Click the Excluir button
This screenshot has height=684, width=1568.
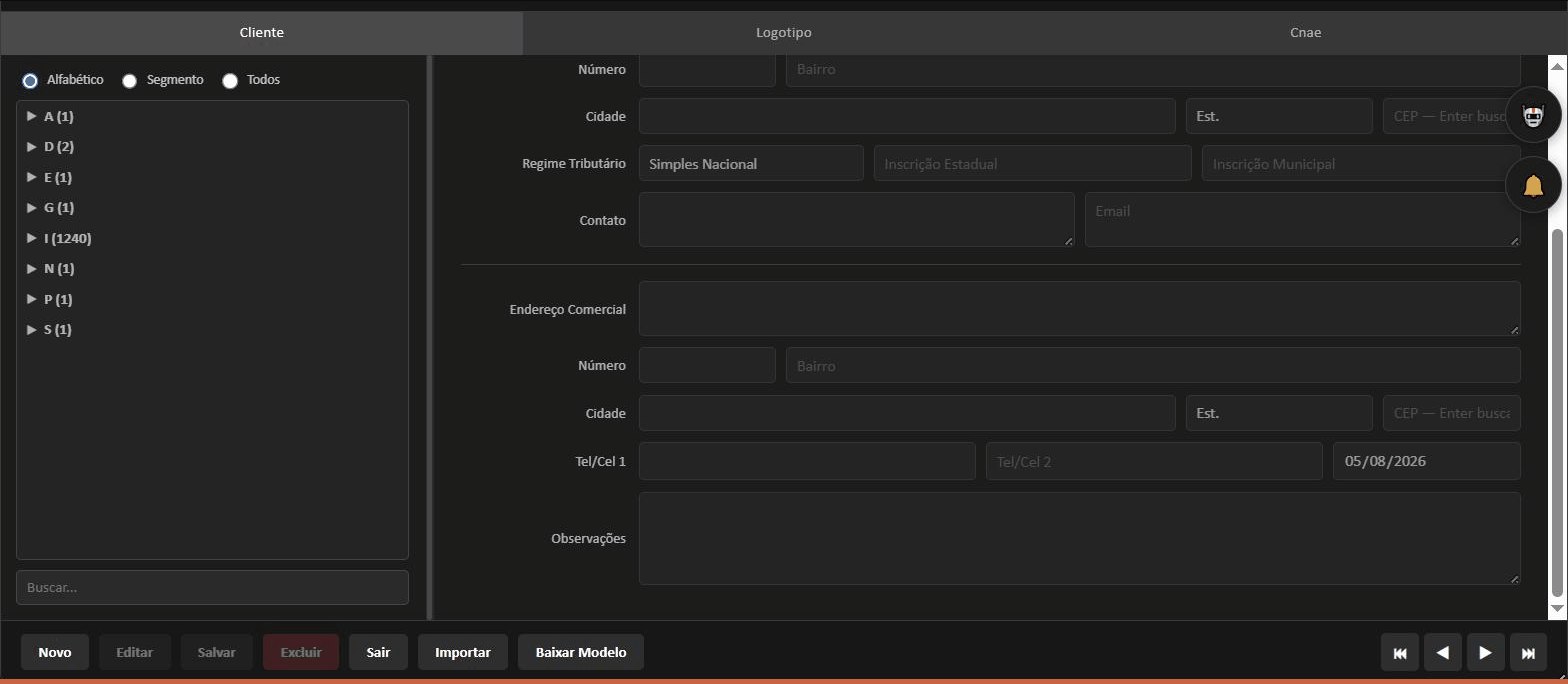[x=301, y=652]
